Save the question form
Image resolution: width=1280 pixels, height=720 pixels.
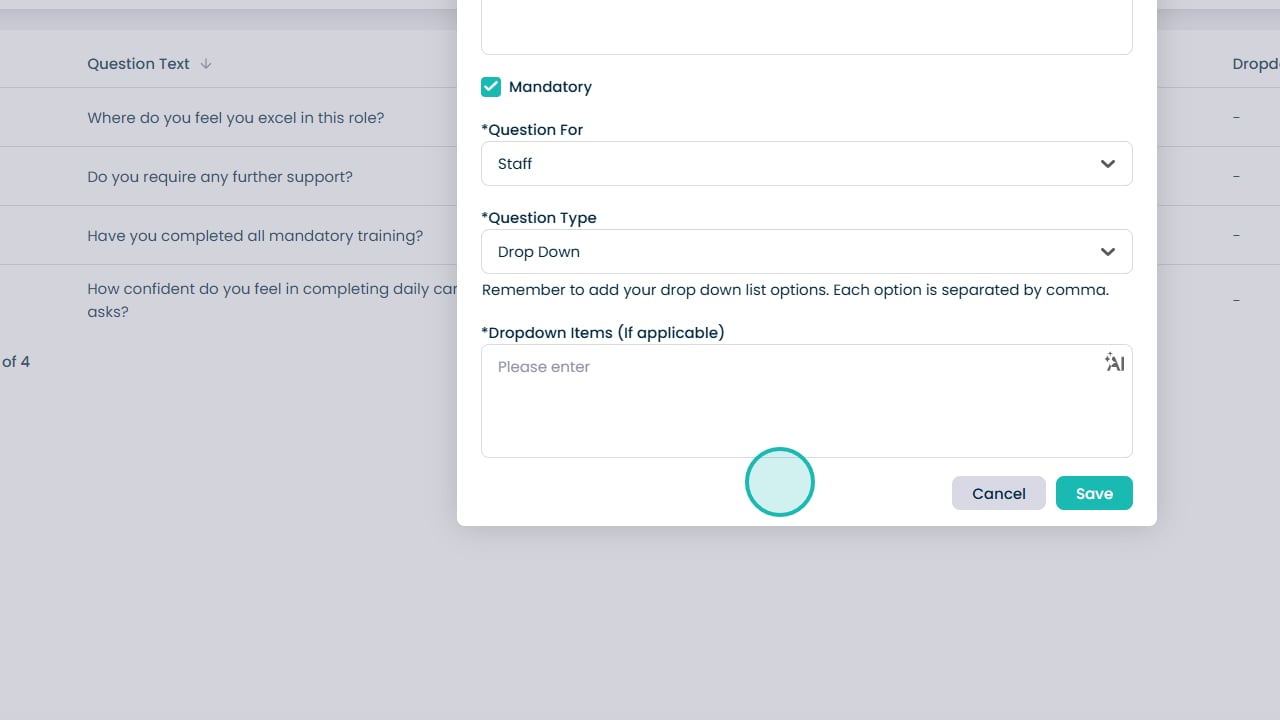[1094, 493]
